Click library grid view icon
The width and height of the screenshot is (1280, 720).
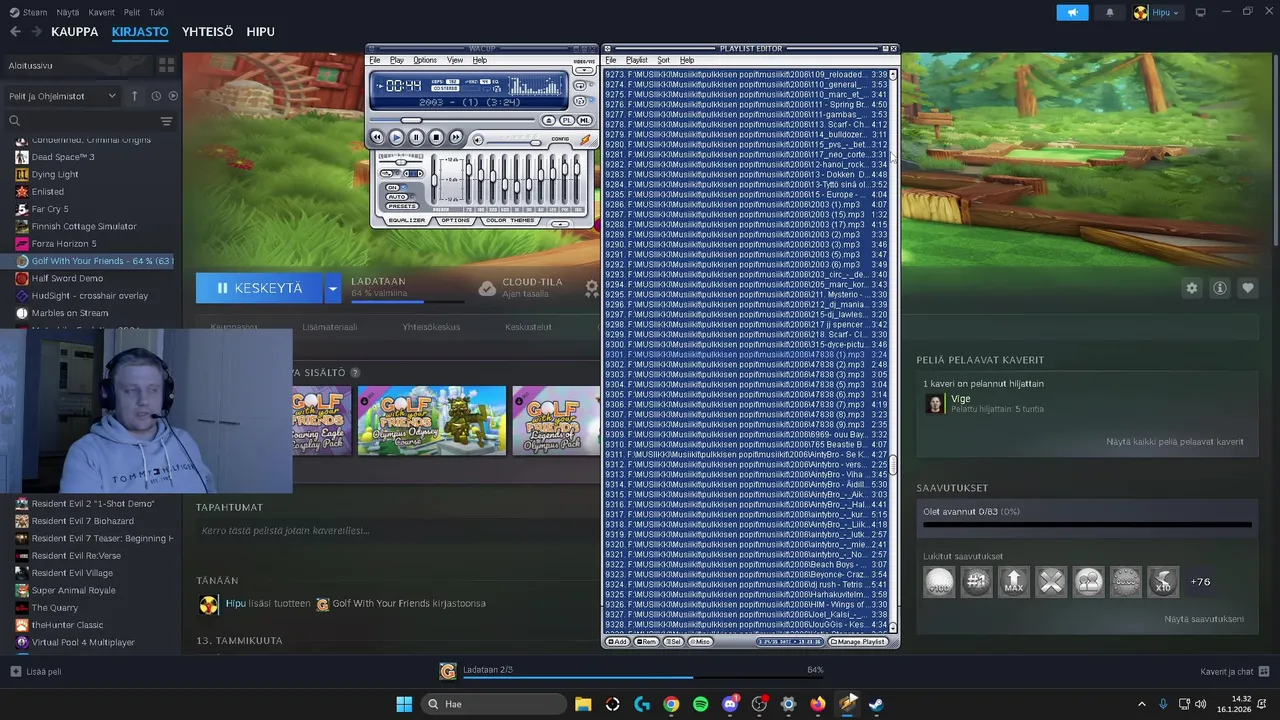point(166,65)
